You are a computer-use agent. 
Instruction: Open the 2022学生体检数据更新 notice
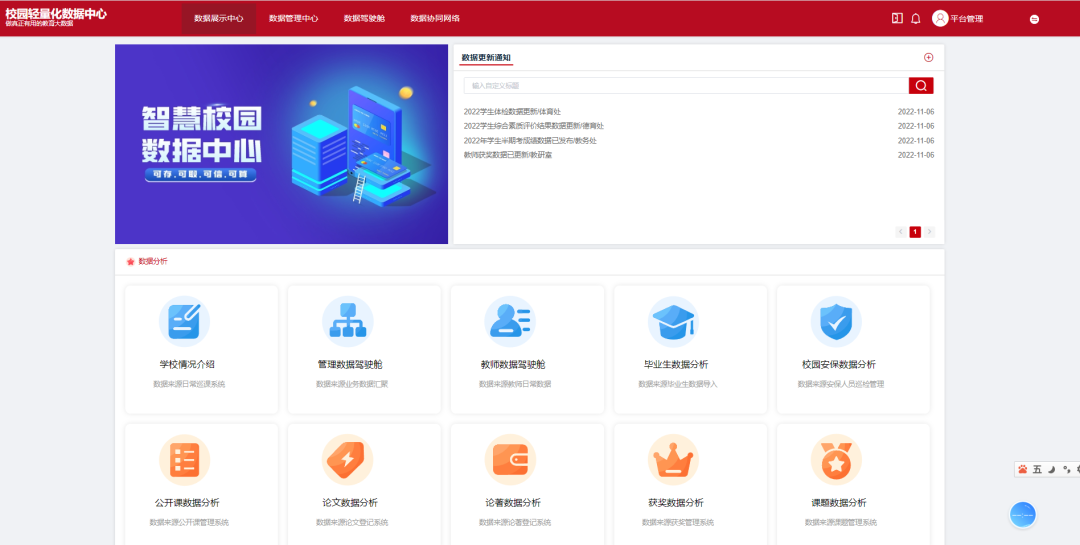point(512,112)
